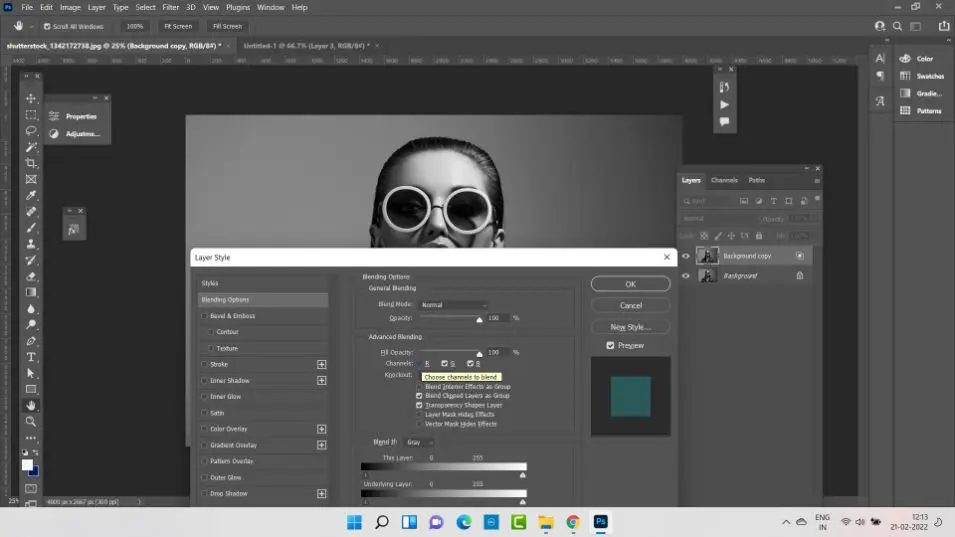Screen dimensions: 955x537
Task: Select the Type tool
Action: [x=31, y=356]
